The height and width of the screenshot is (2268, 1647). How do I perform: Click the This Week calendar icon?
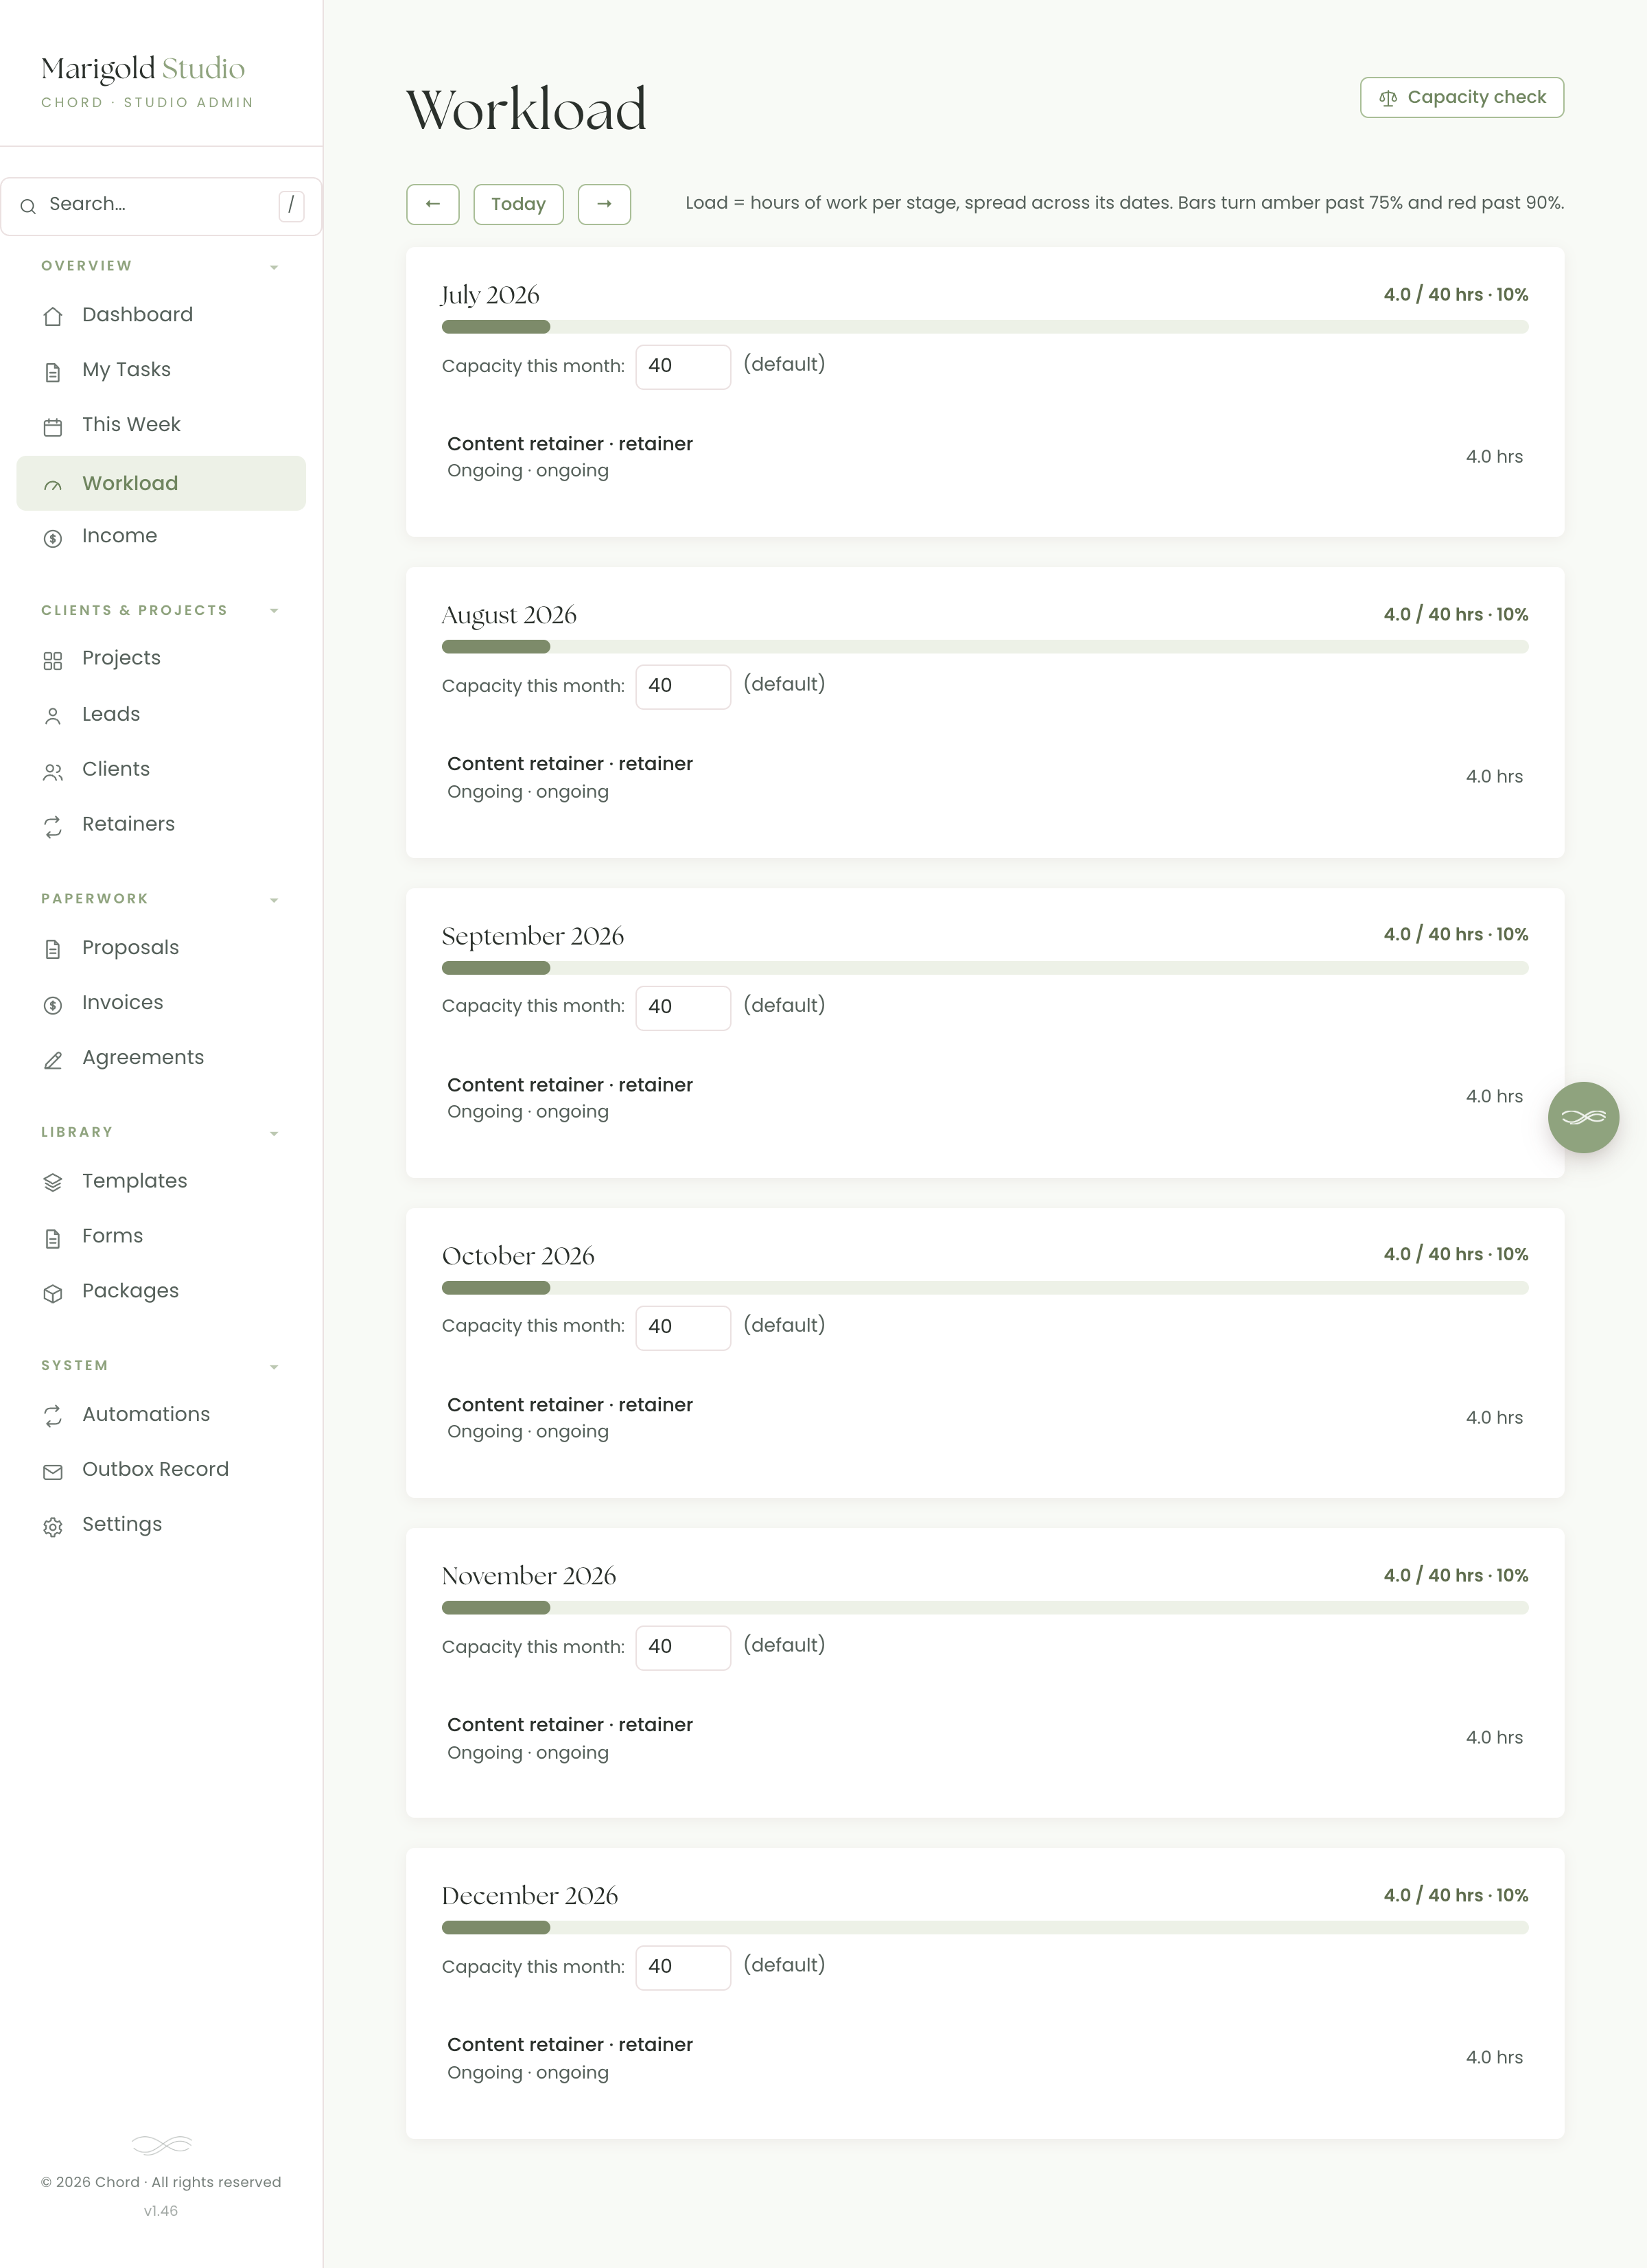53,427
